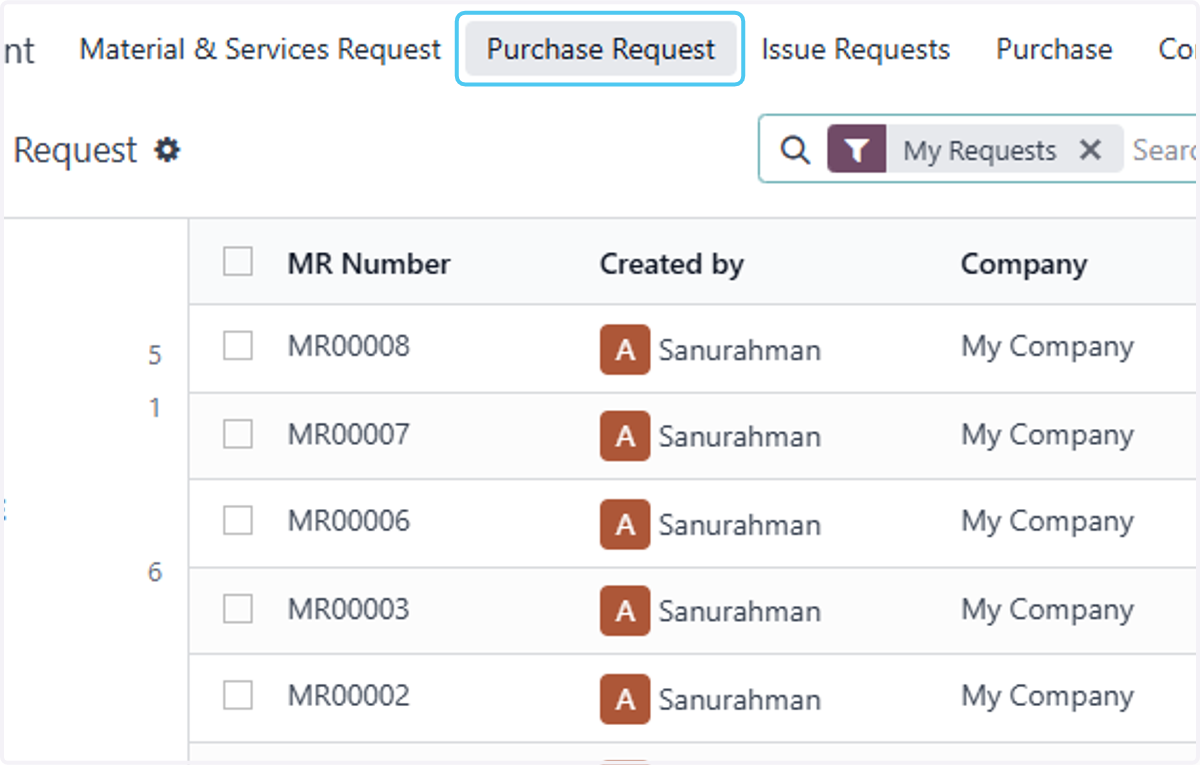Viewport: 1200px width, 765px height.
Task: Click the magnifier search icon
Action: 795,150
